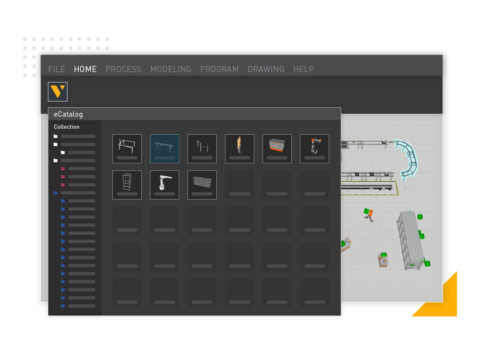This screenshot has width=480, height=360.
Task: Switch to the PROCESS tab
Action: 123,69
